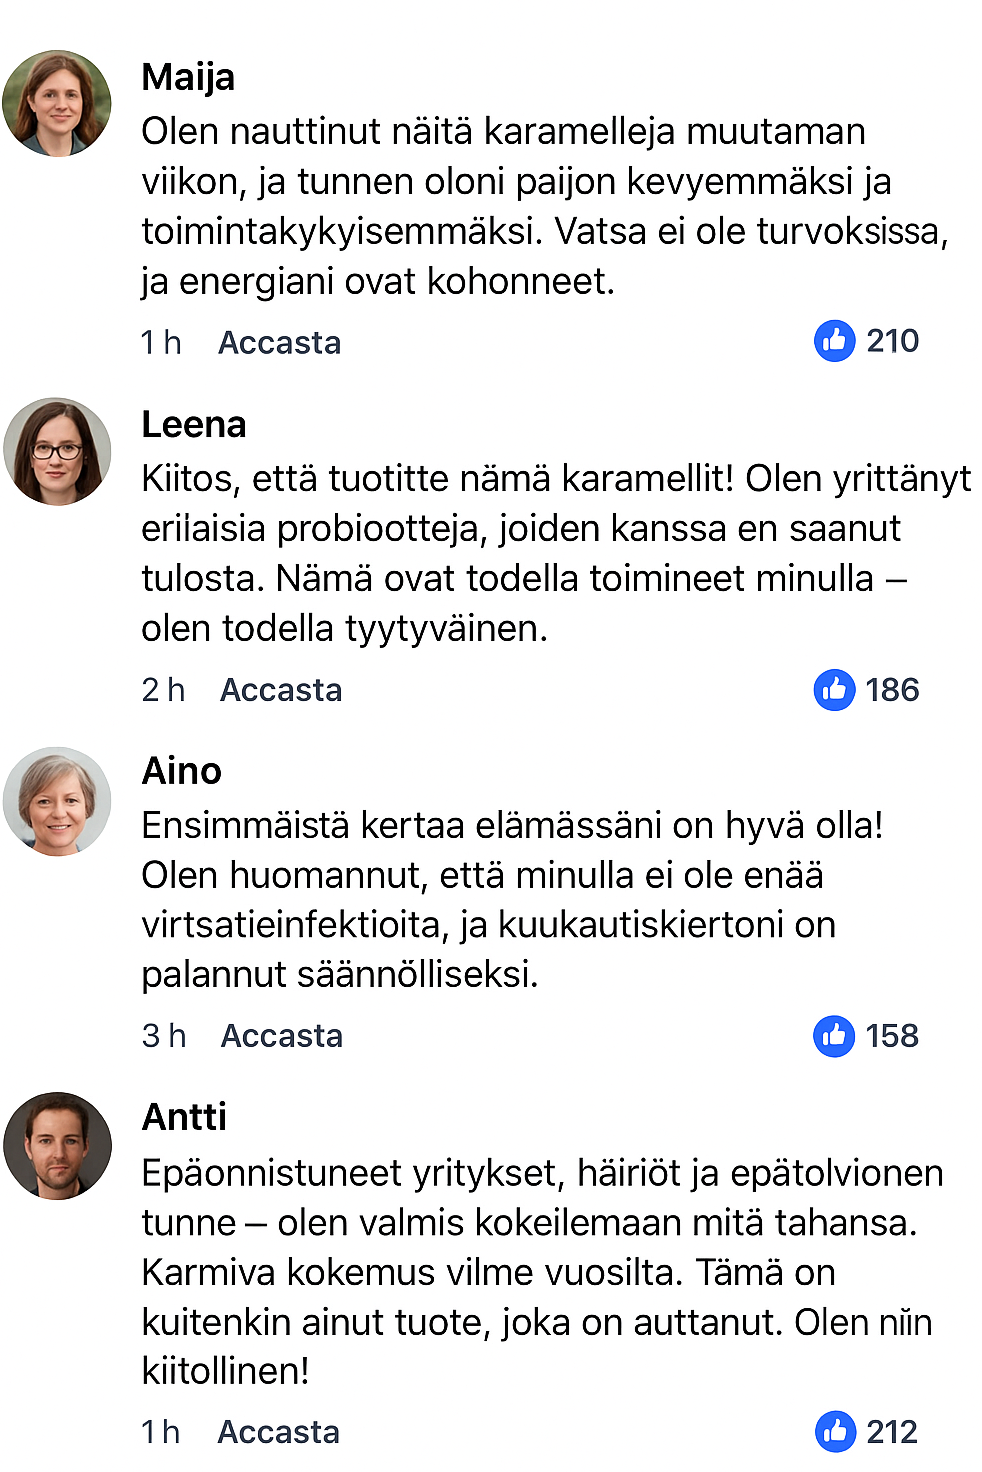Image resolution: width=982 pixels, height=1472 pixels.
Task: Show the 210 likes count
Action: pyautogui.click(x=892, y=341)
